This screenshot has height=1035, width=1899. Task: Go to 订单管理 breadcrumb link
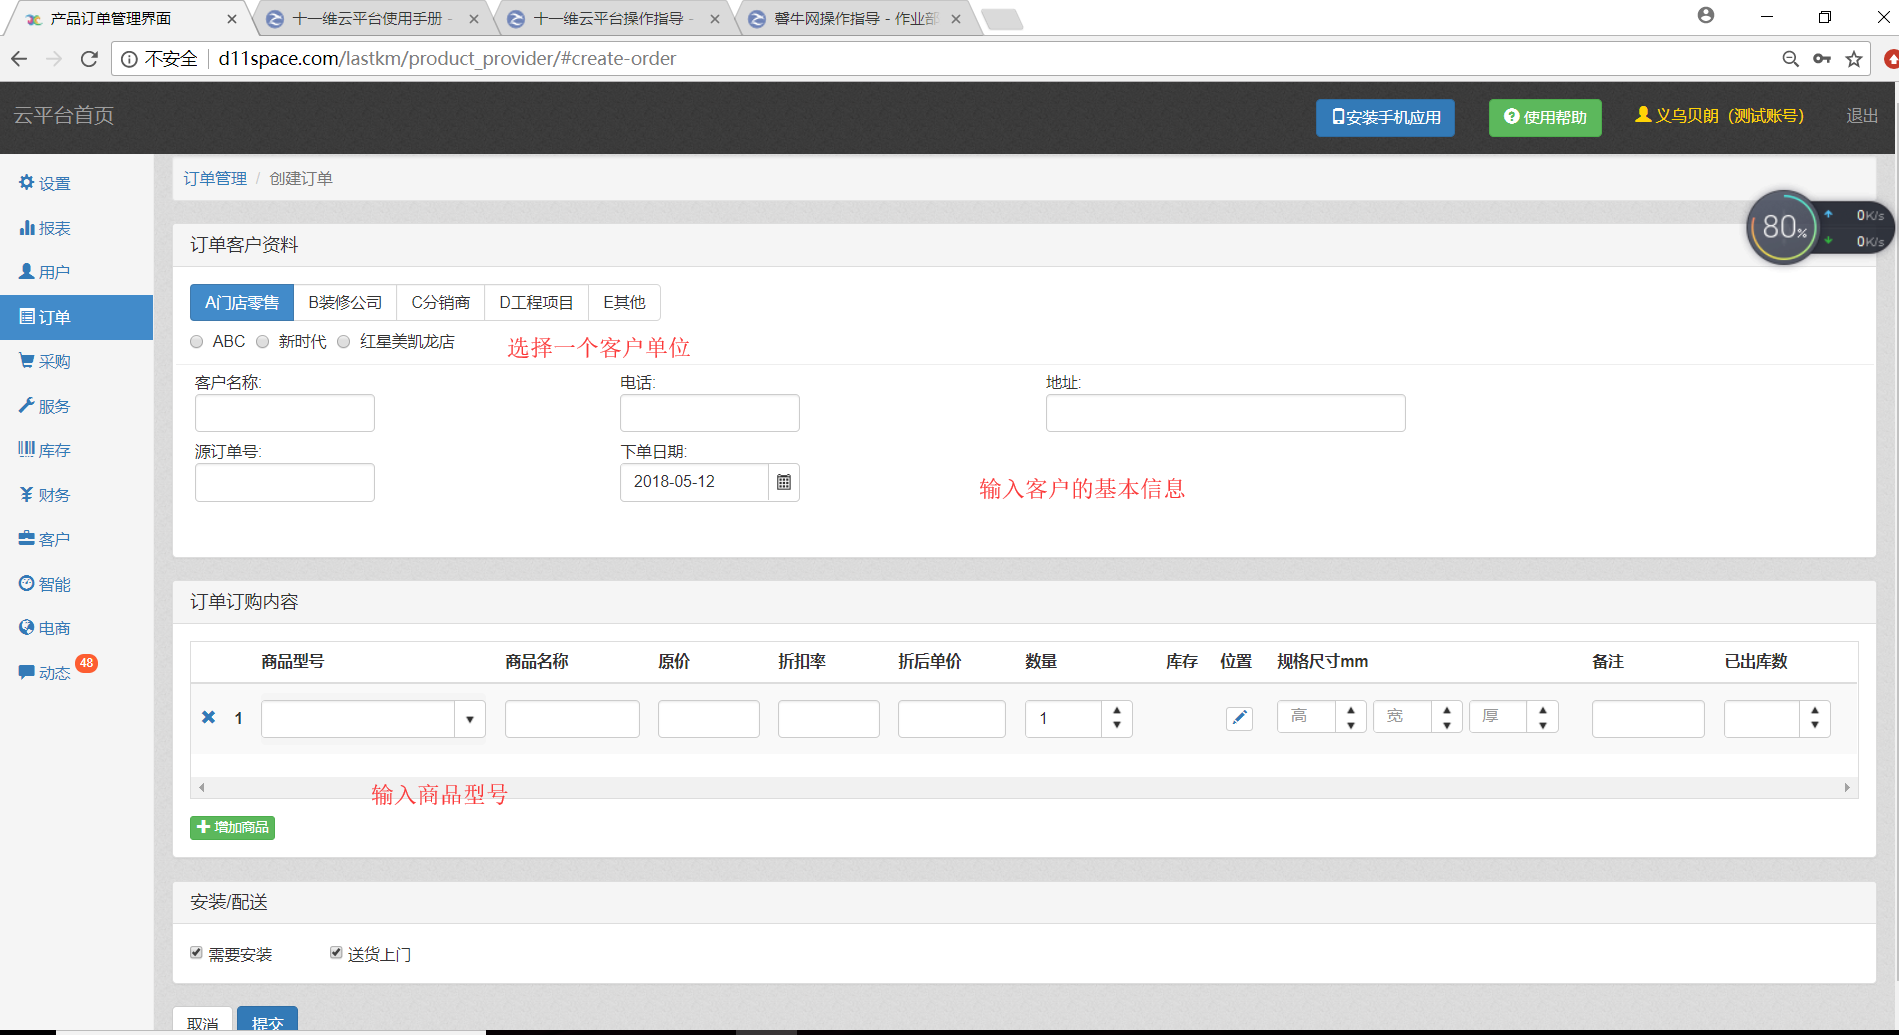click(215, 179)
